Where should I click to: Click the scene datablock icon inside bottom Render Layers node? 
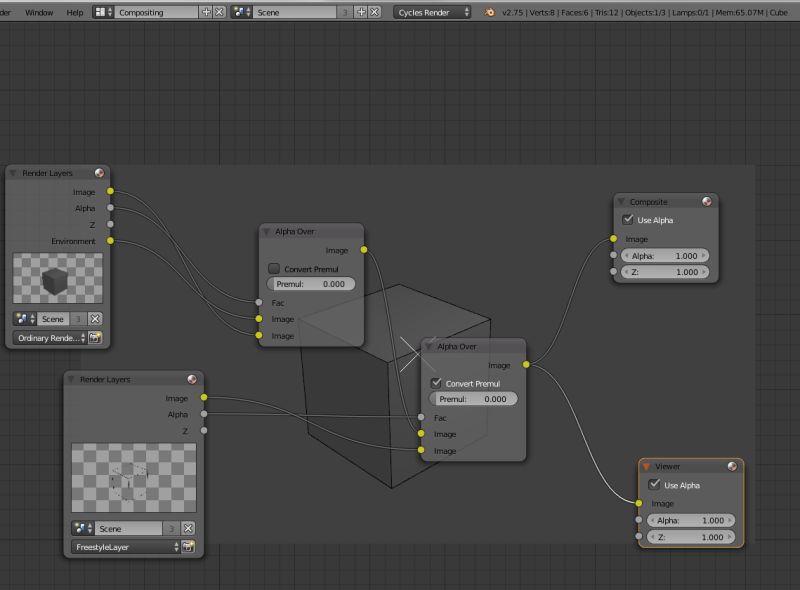pyautogui.click(x=81, y=527)
